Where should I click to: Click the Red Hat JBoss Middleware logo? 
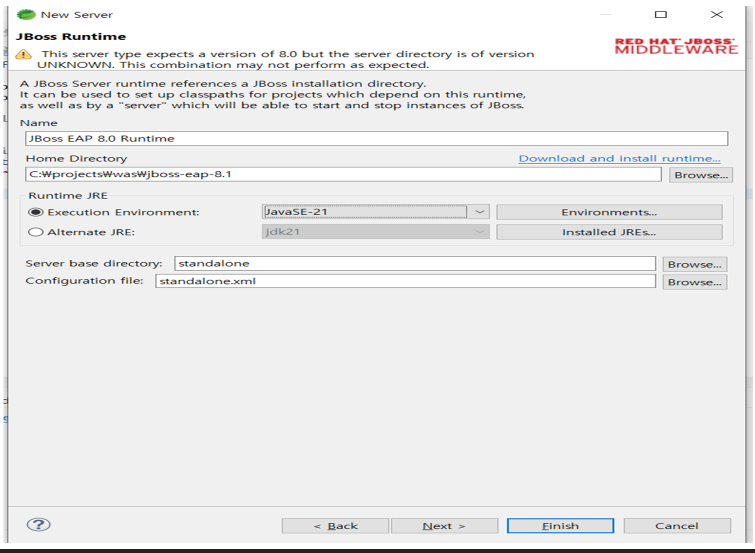tap(676, 46)
